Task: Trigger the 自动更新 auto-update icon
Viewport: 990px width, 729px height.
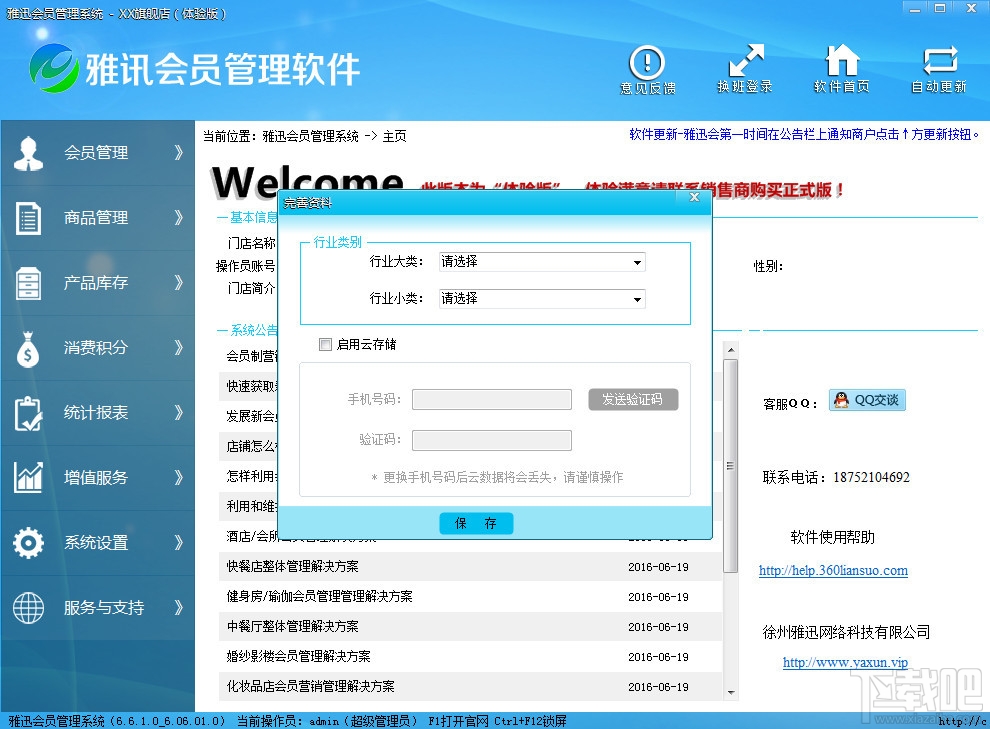Action: pos(938,68)
